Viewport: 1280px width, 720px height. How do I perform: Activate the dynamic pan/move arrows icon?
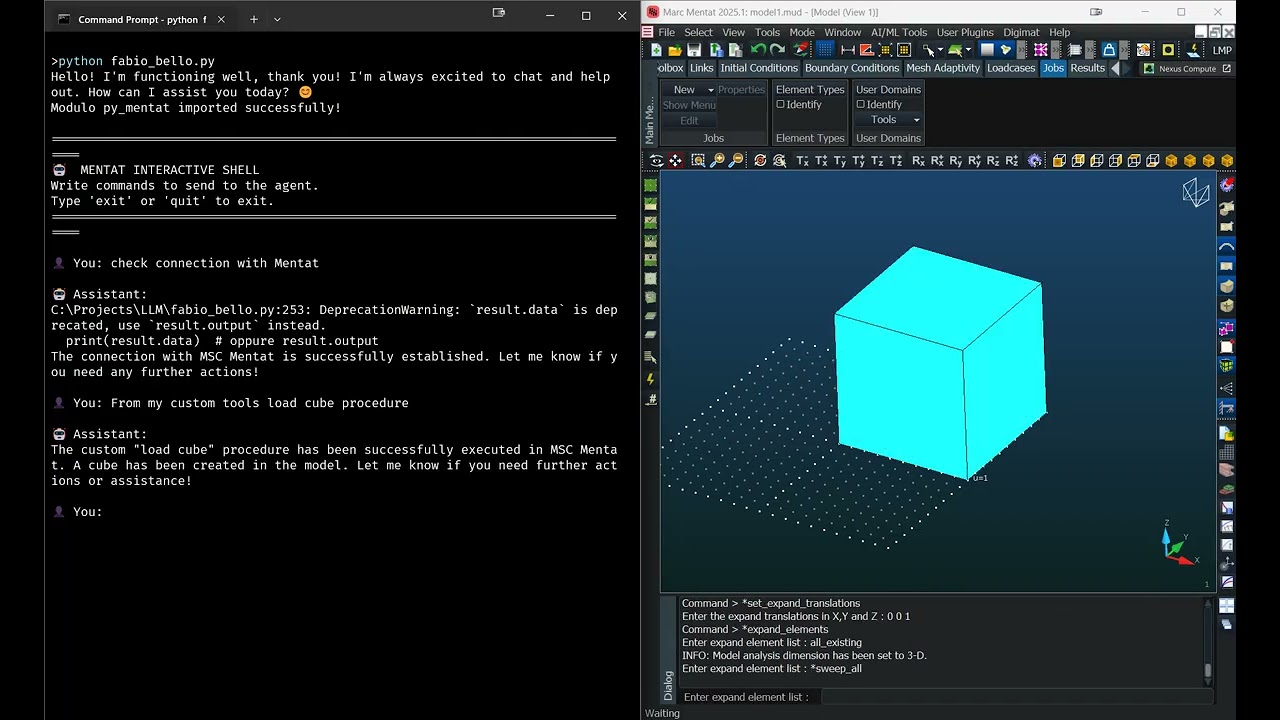676,160
